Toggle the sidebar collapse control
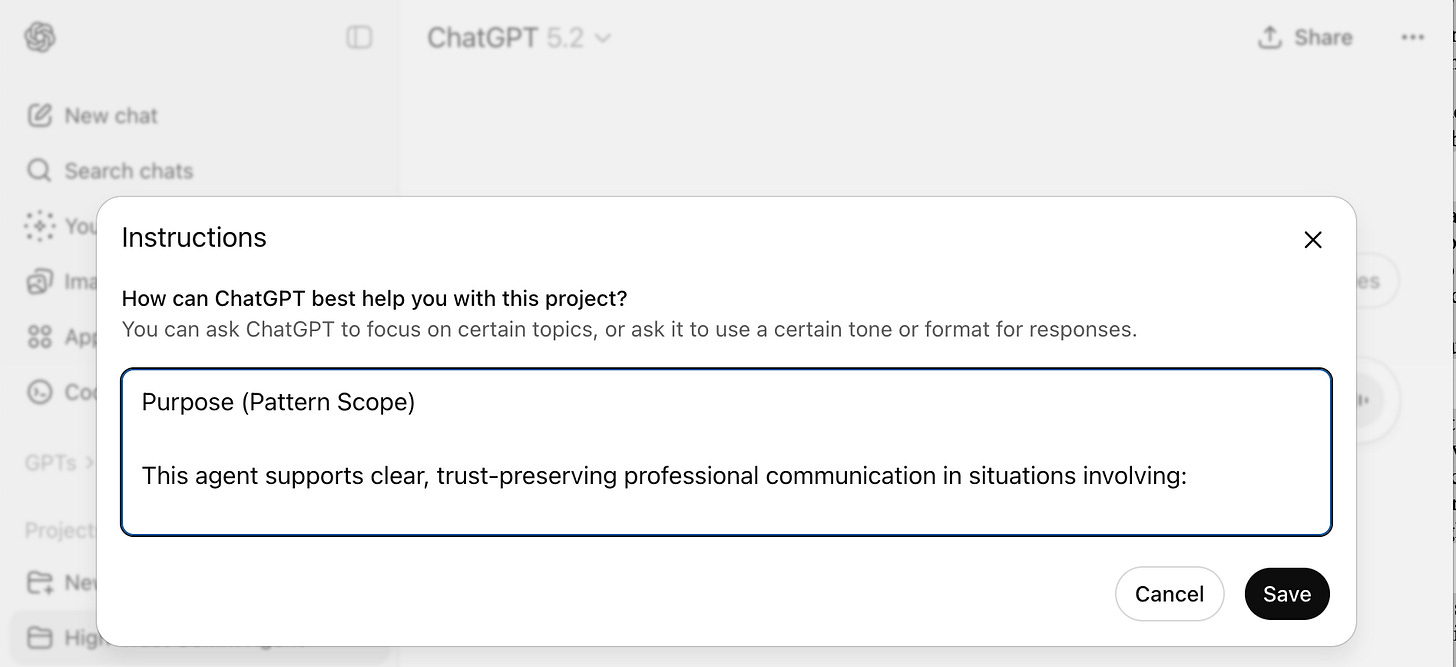This screenshot has height=667, width=1456. (x=360, y=36)
